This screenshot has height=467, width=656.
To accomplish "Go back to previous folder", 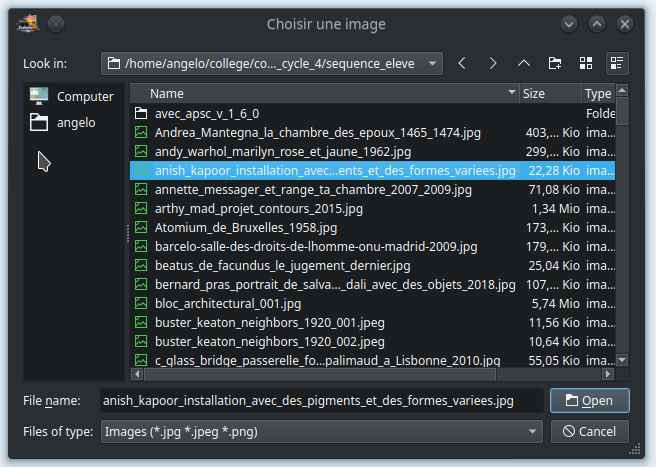I will [462, 64].
